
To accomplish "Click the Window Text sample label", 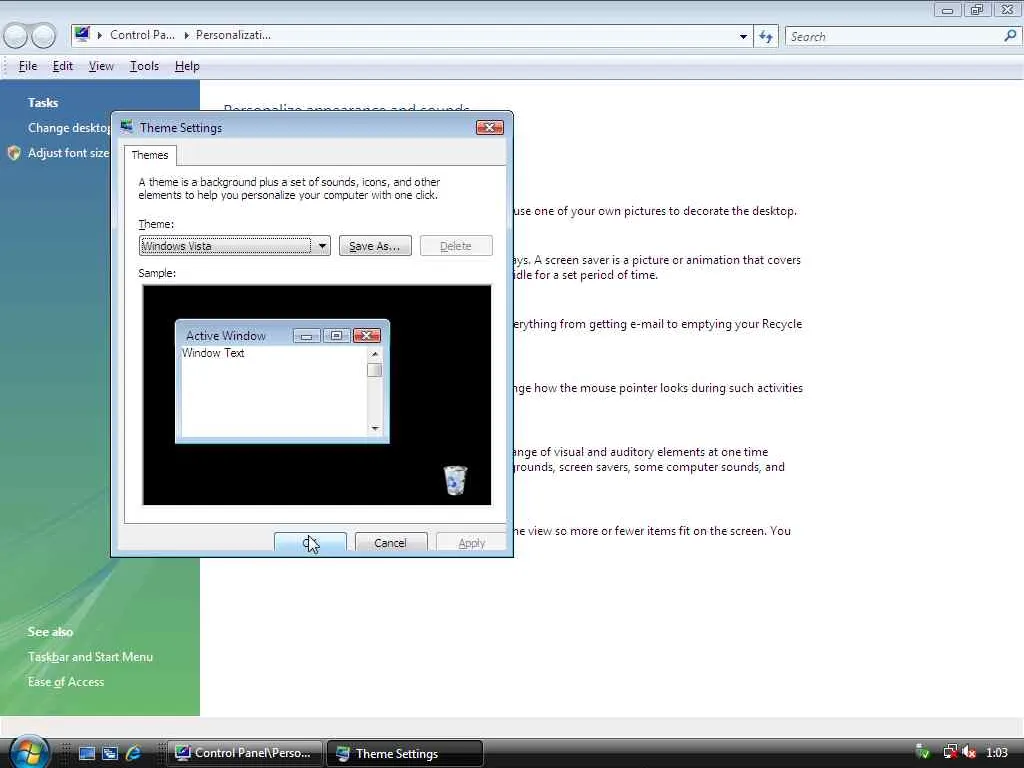I will pyautogui.click(x=213, y=353).
